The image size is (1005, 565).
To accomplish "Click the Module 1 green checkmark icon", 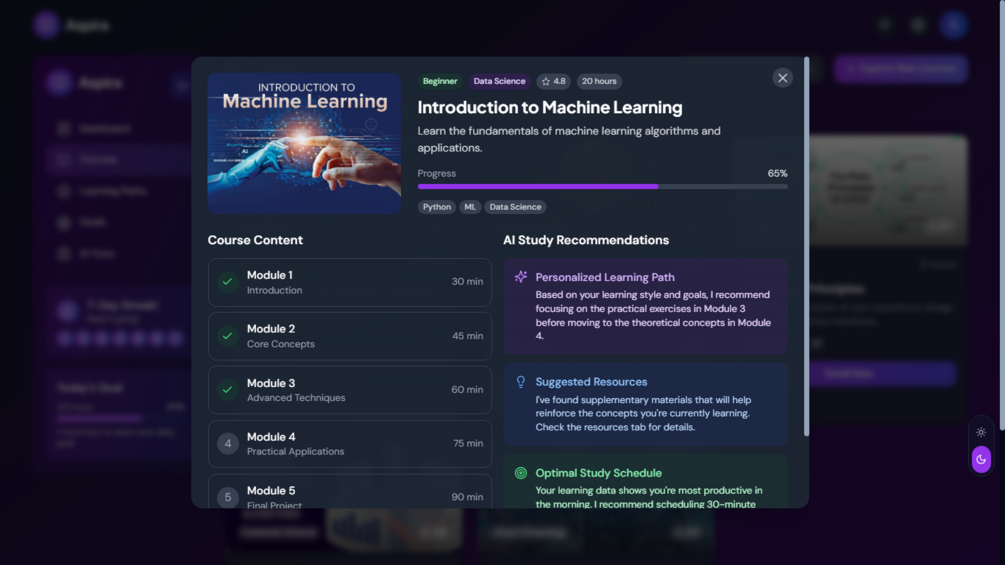I will click(x=228, y=282).
